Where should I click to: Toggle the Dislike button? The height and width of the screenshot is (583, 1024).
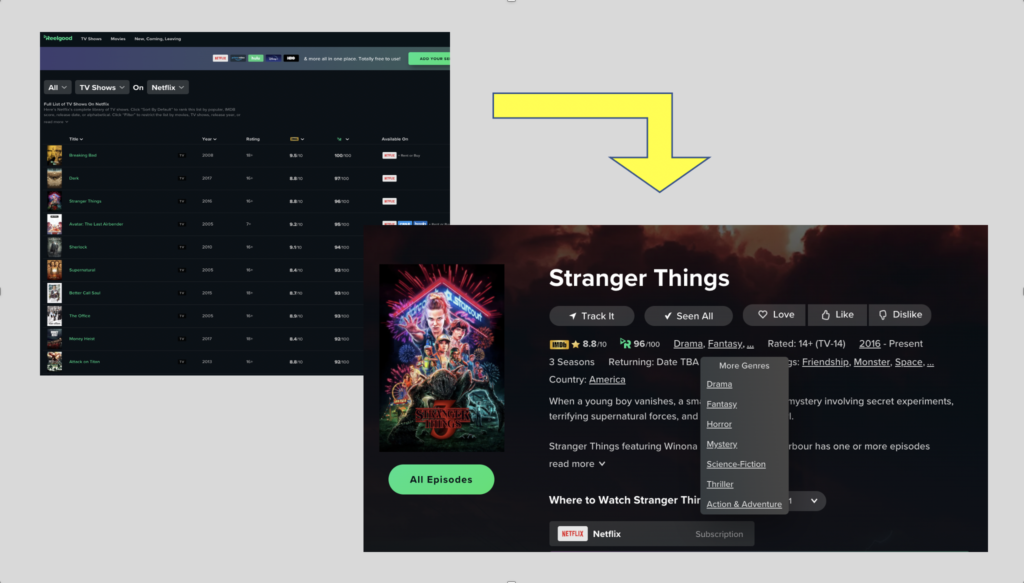point(899,315)
